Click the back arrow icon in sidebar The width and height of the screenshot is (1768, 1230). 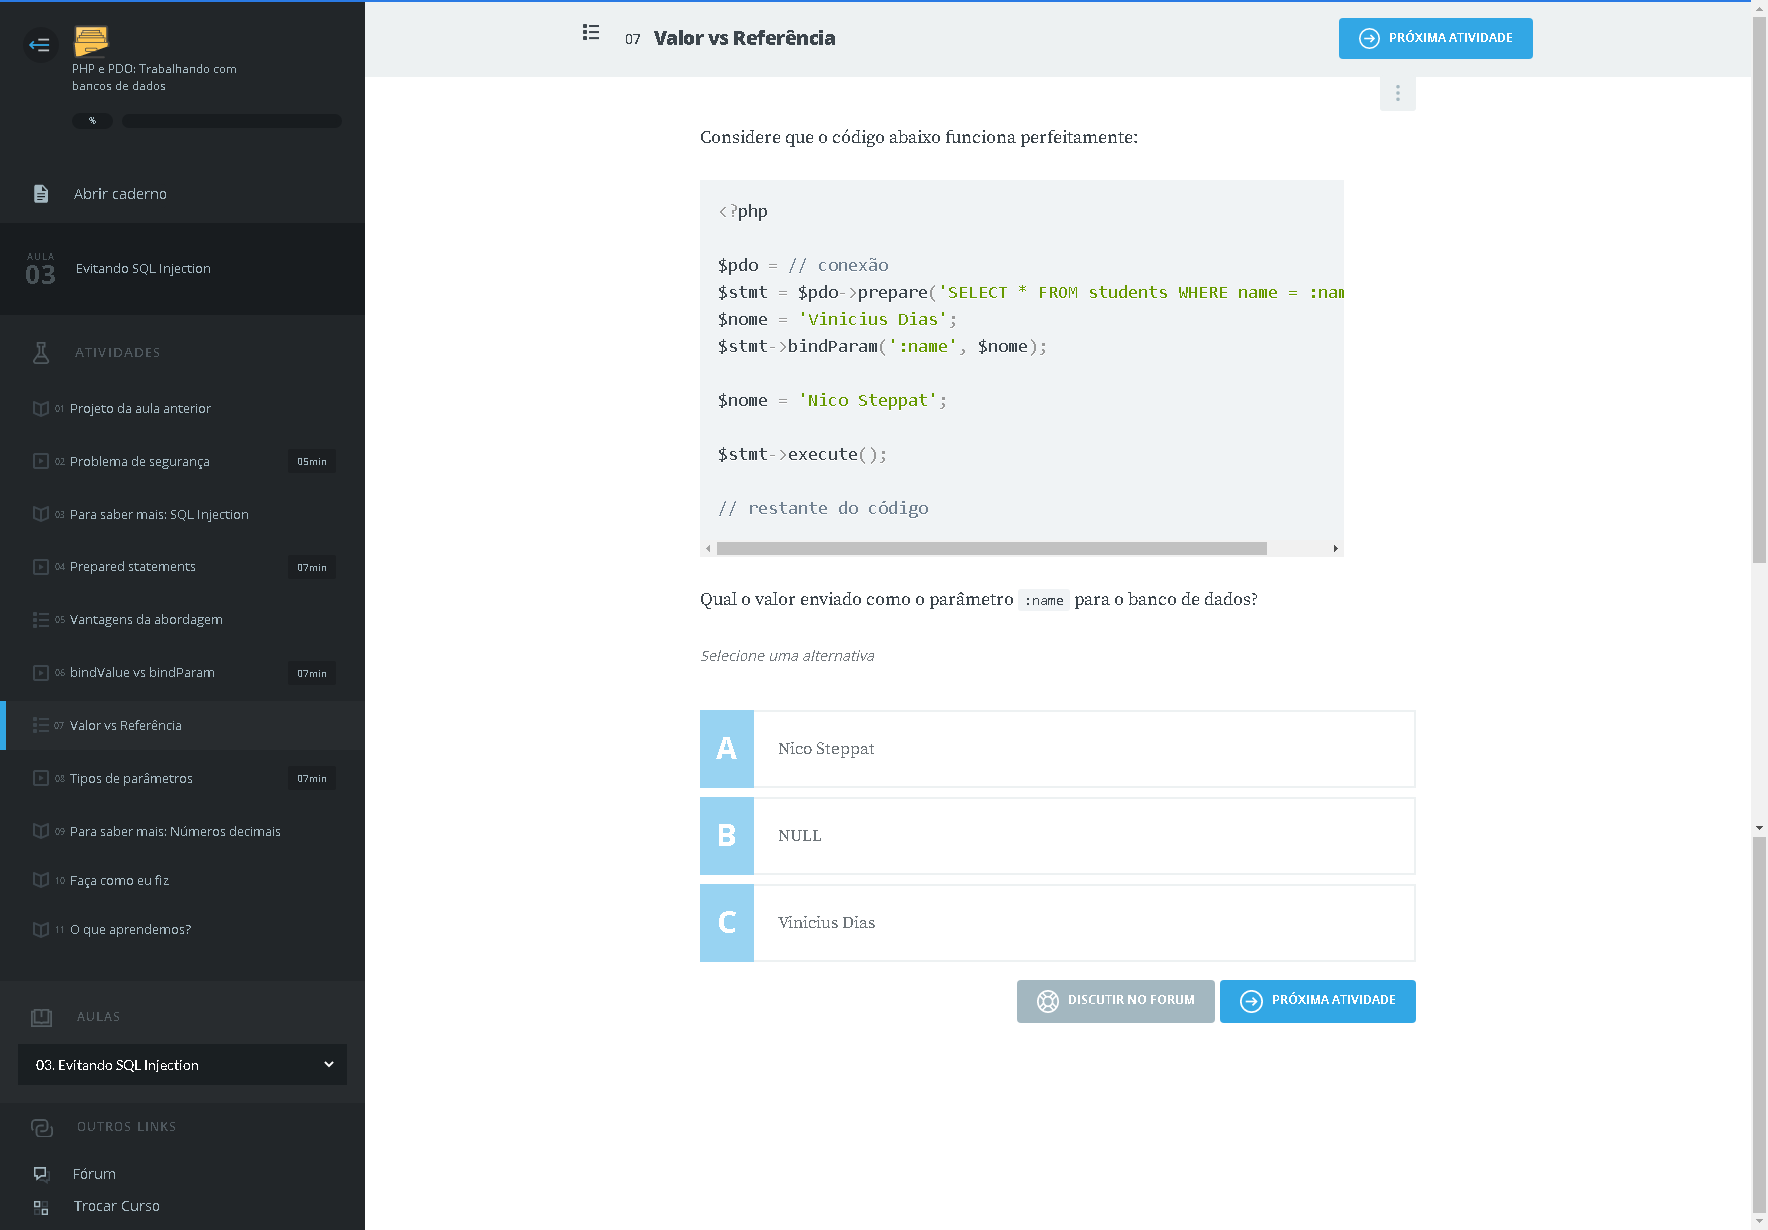40,45
